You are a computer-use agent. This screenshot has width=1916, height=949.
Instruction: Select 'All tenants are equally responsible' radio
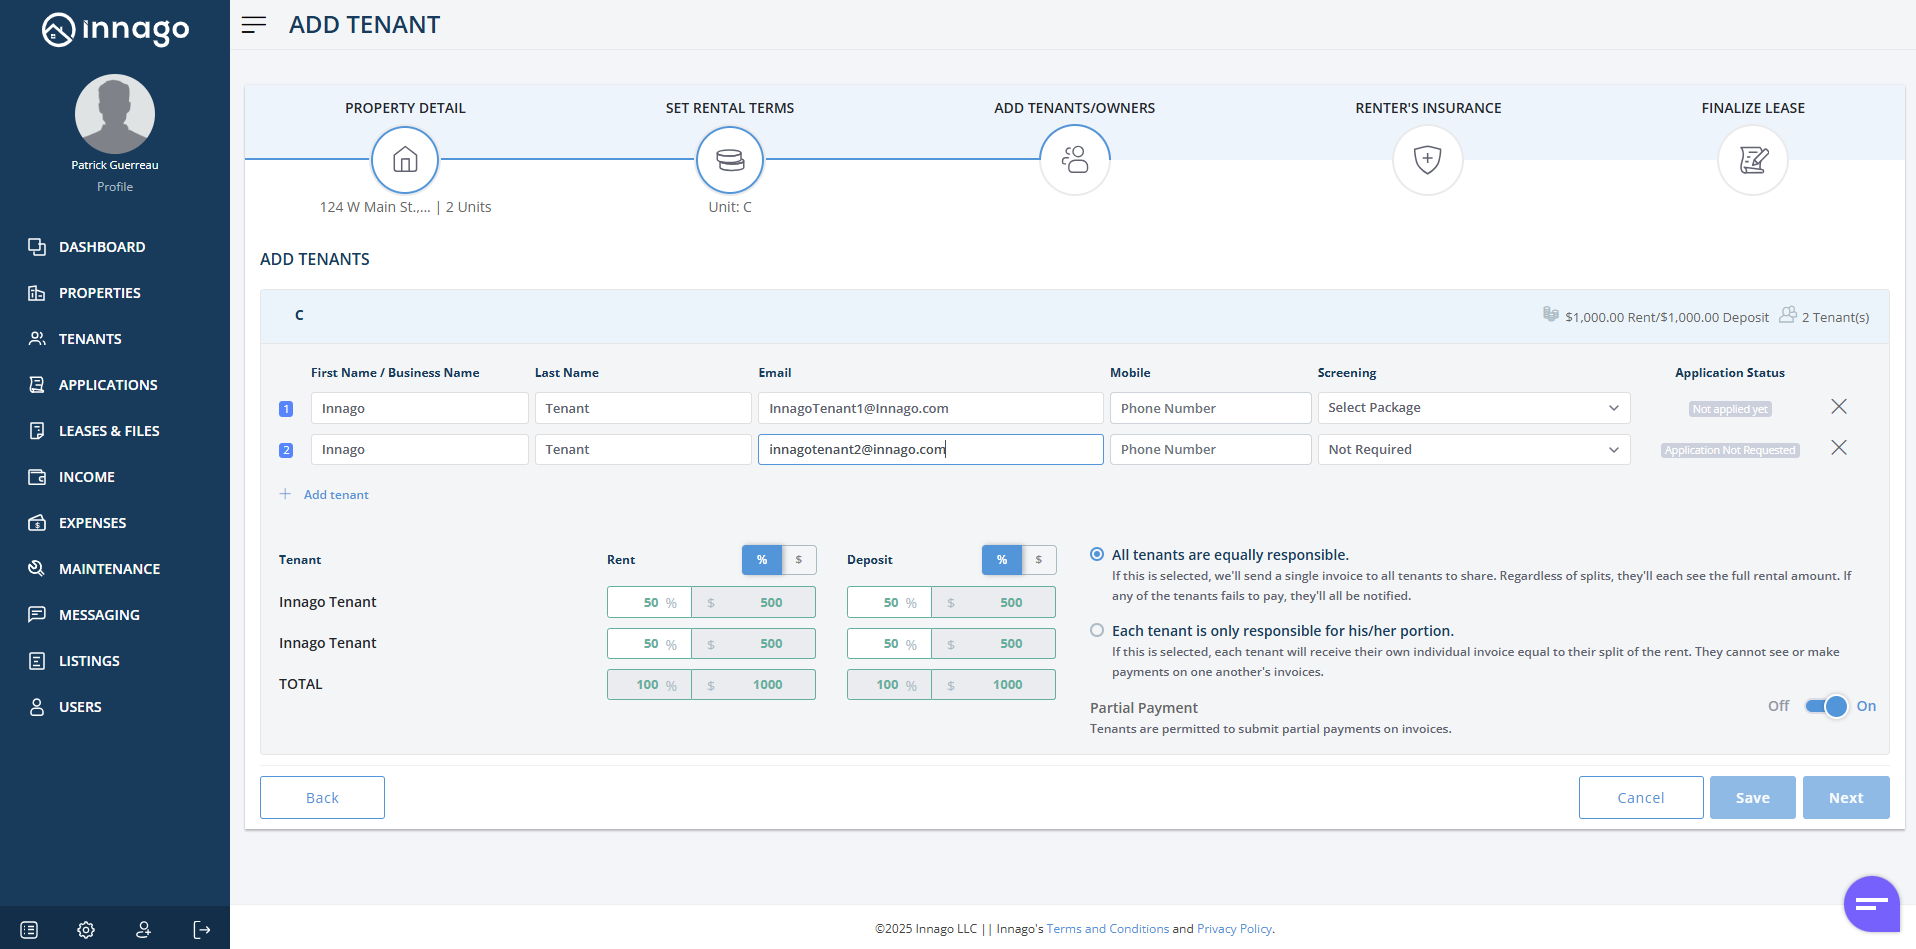coord(1097,554)
